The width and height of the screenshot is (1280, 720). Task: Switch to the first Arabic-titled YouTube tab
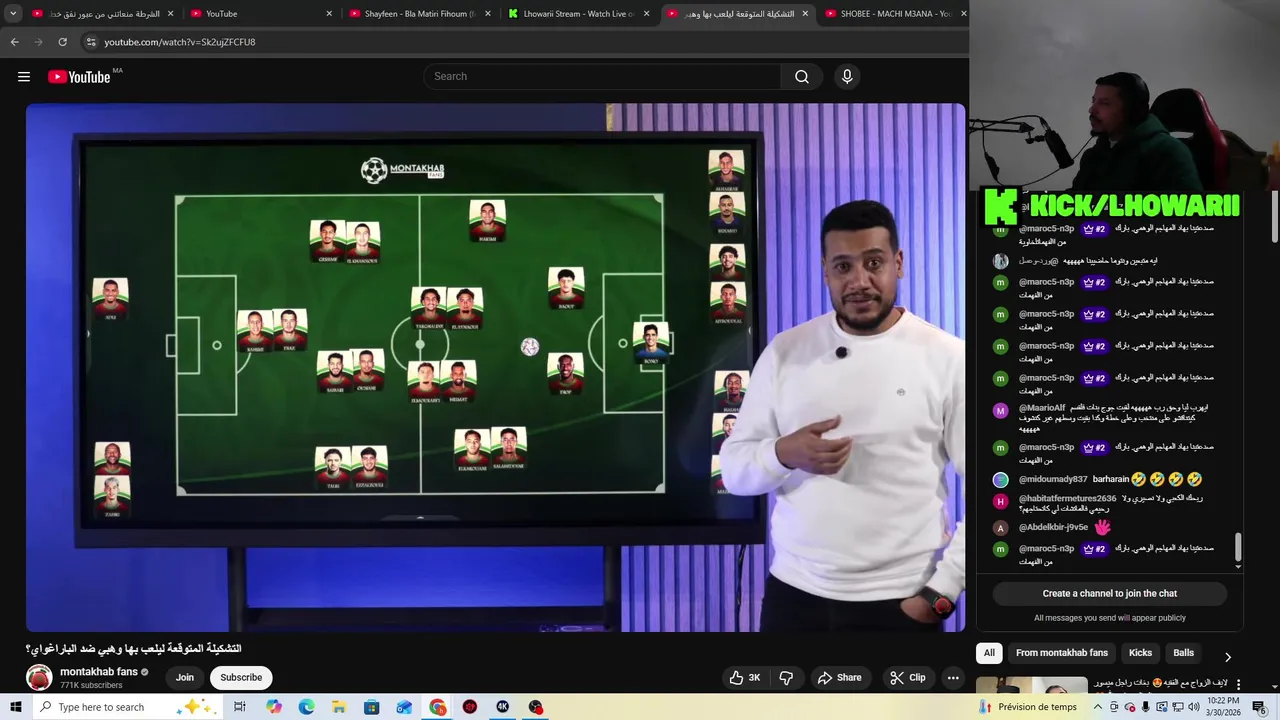(102, 14)
